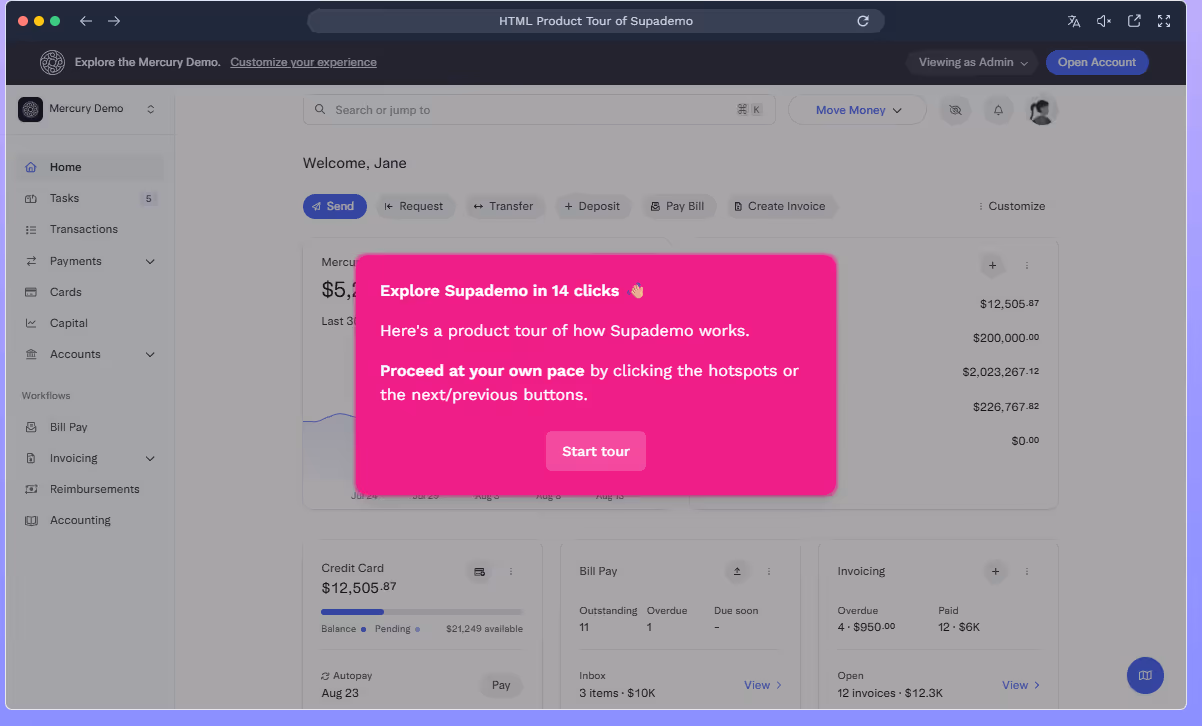Image resolution: width=1202 pixels, height=726 pixels.
Task: Open the Move Money dropdown
Action: pyautogui.click(x=857, y=110)
